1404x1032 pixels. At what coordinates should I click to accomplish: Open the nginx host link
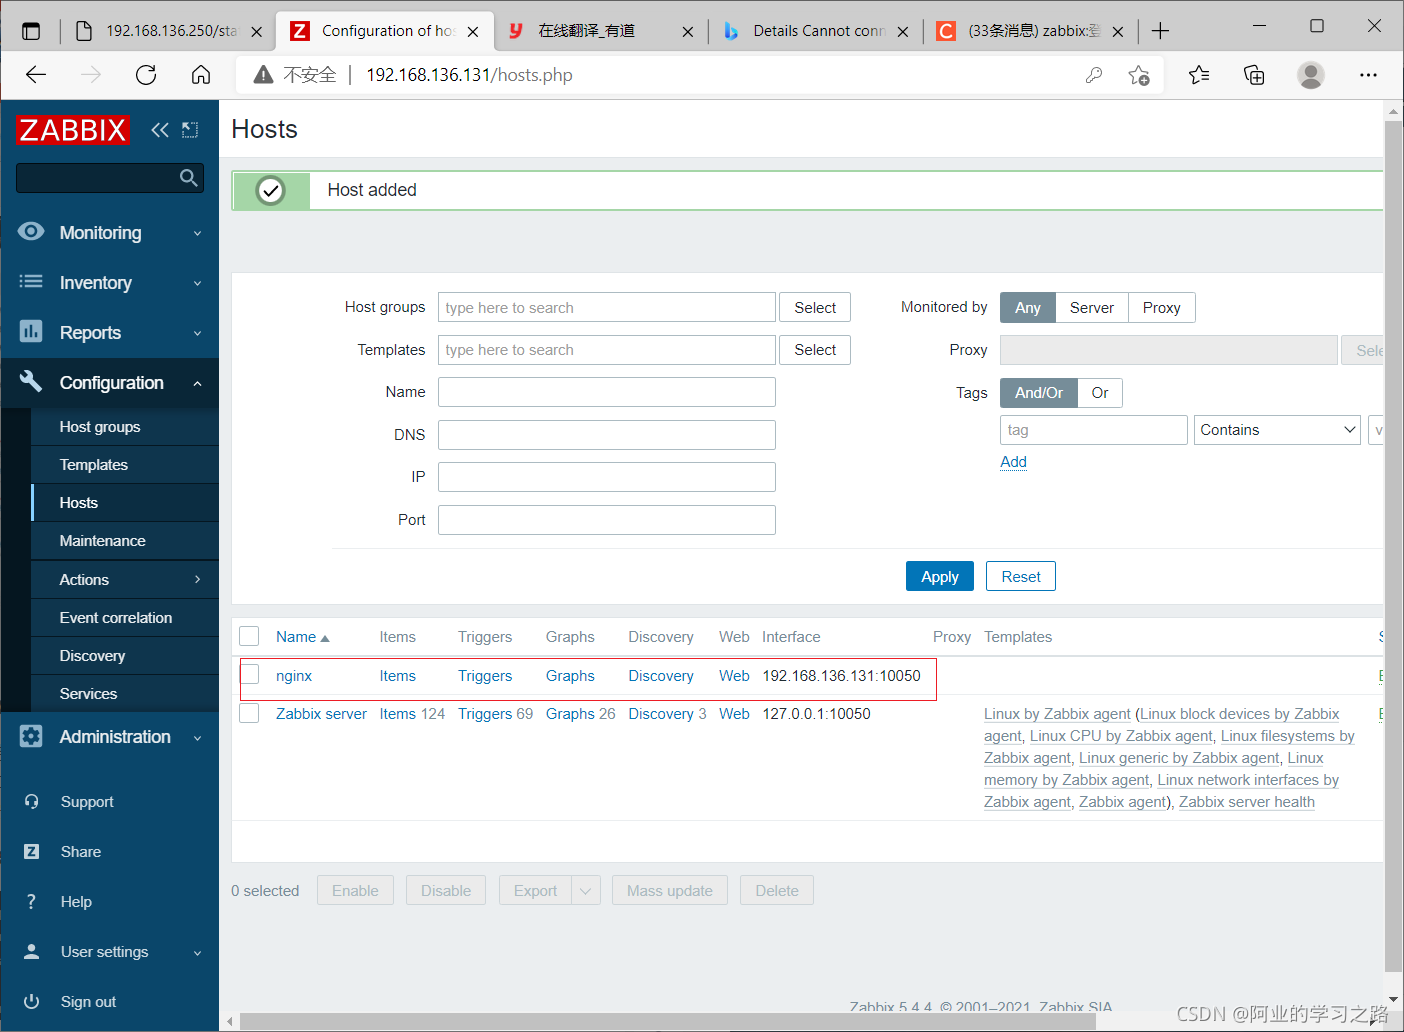tap(294, 676)
